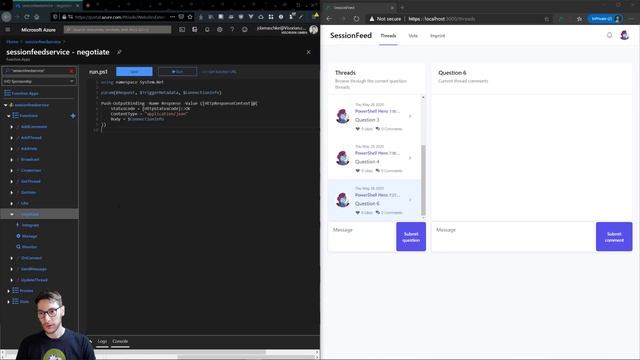Screen dimensions: 640x360
Task: Open new tab in Edge window
Action: coord(402,7)
